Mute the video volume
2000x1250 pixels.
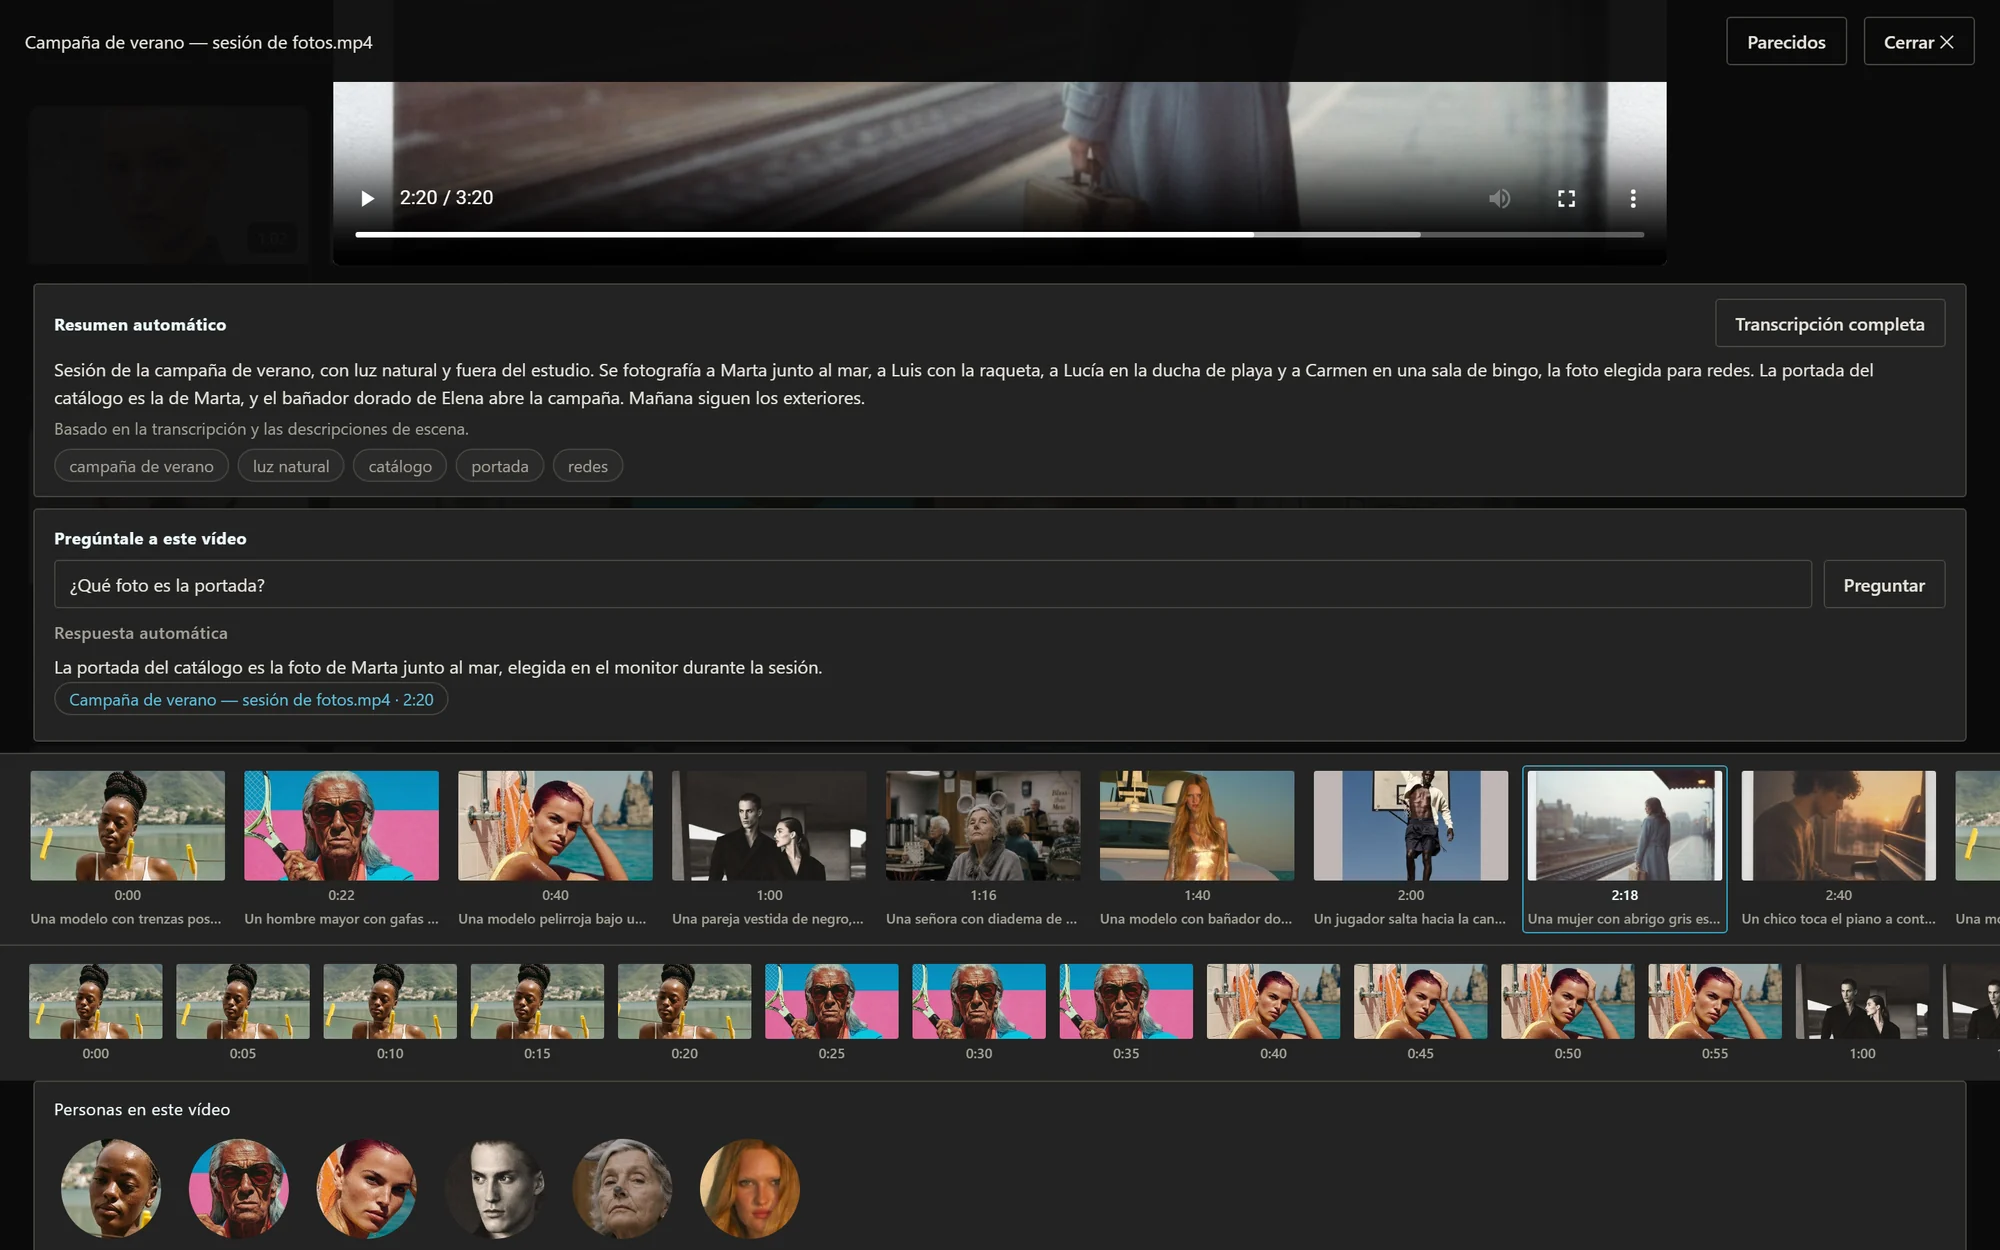pyautogui.click(x=1499, y=198)
